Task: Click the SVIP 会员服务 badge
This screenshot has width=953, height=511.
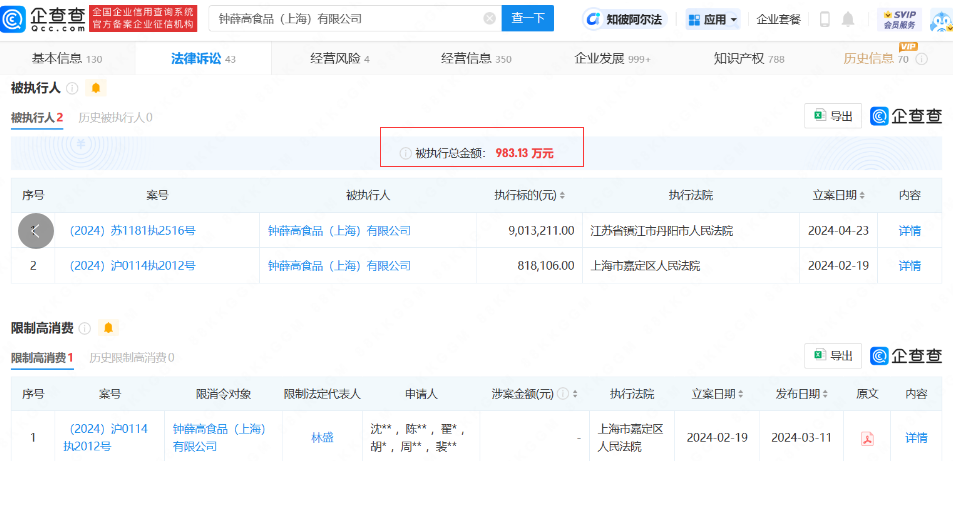Action: pyautogui.click(x=900, y=19)
